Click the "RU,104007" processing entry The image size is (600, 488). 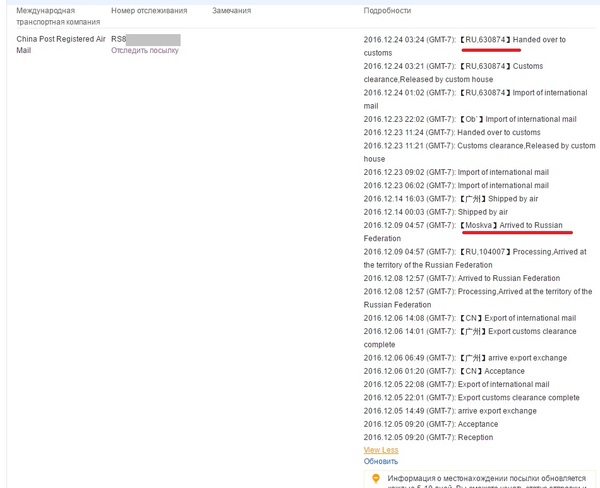click(x=480, y=252)
